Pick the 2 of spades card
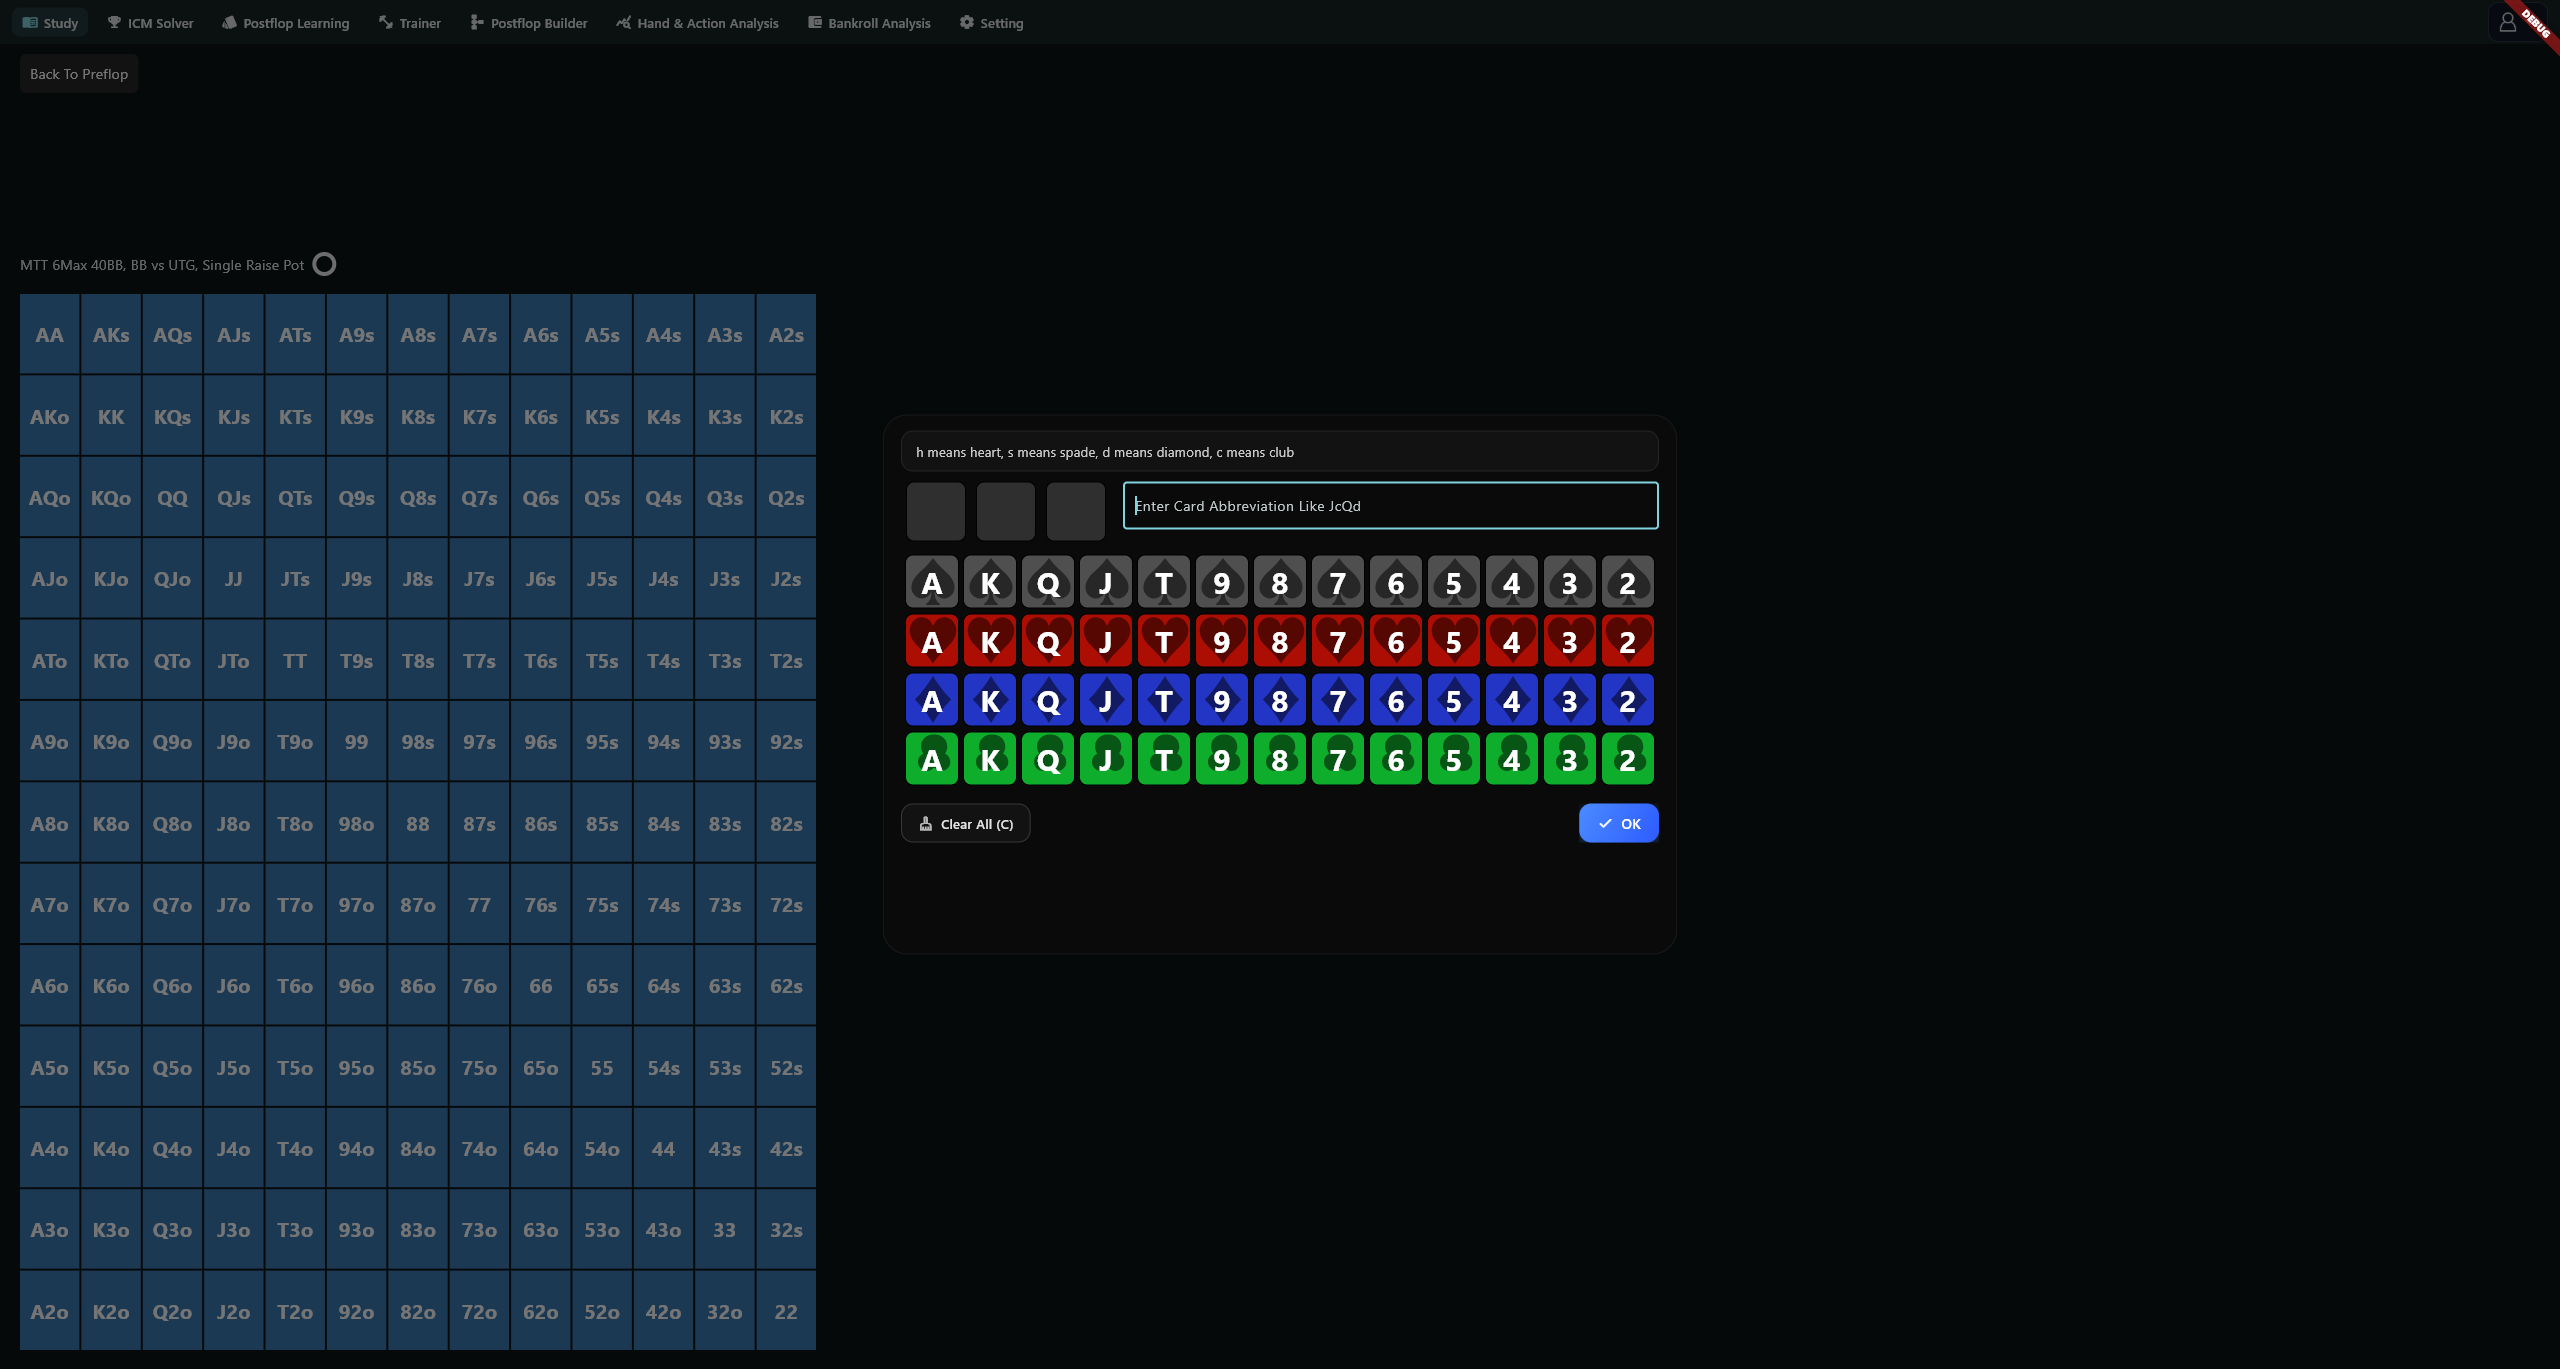Screen dimensions: 2560x1369 [x=1627, y=582]
